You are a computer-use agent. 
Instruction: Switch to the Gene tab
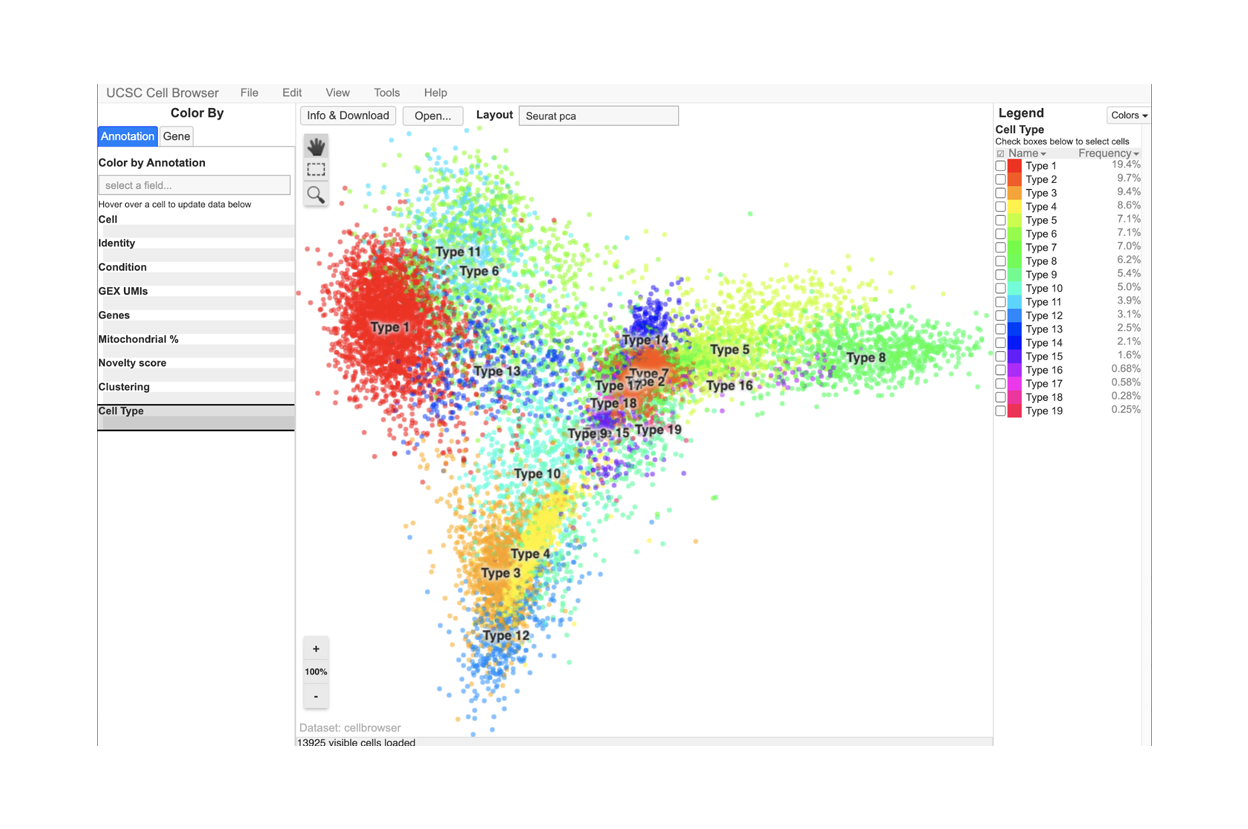click(x=177, y=136)
